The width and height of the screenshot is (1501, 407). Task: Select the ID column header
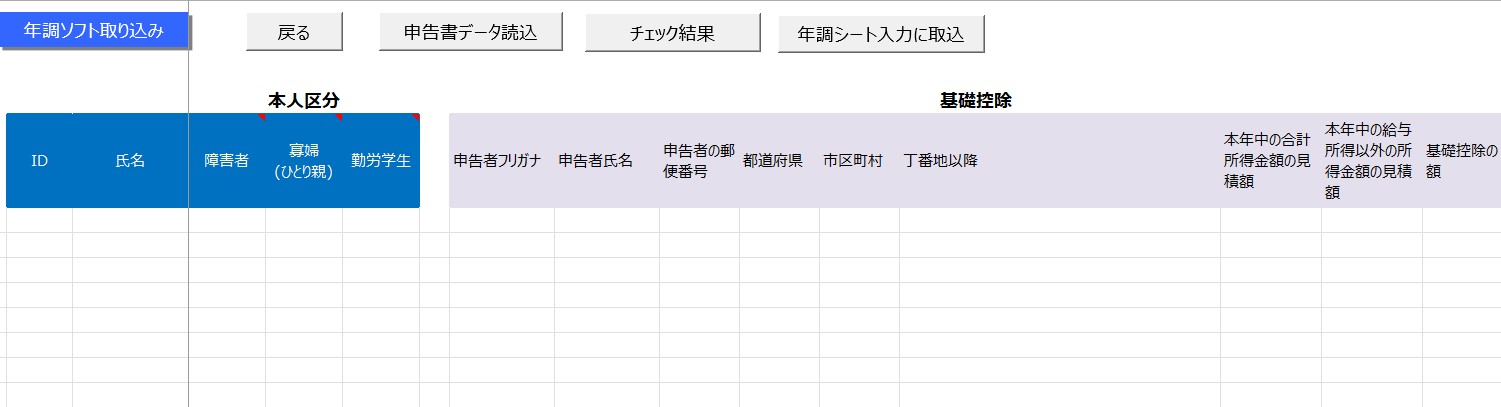pyautogui.click(x=40, y=160)
